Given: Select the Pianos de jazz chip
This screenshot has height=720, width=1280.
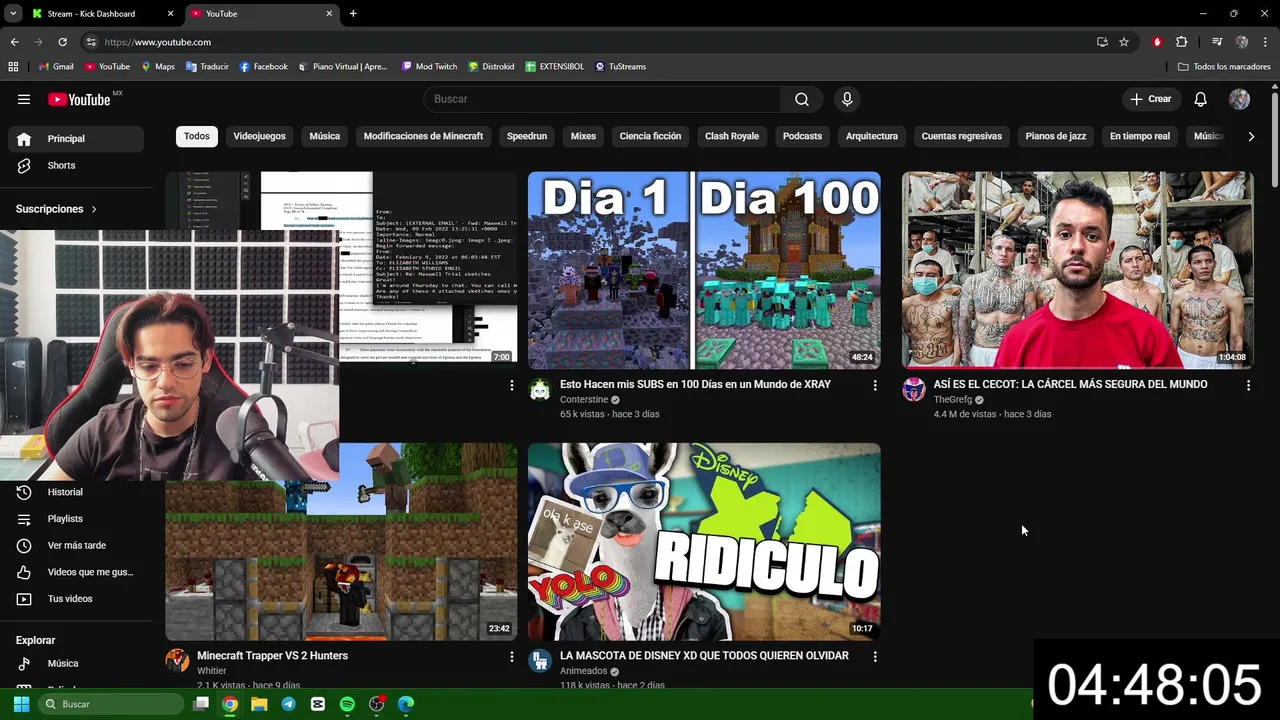Looking at the screenshot, I should [1056, 136].
